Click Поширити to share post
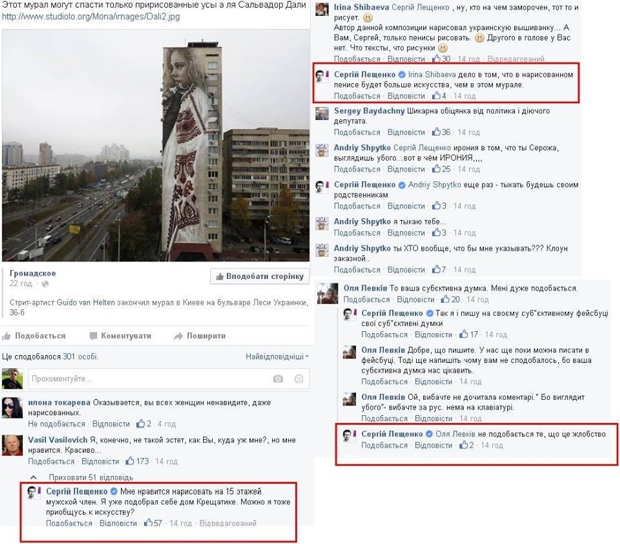The width and height of the screenshot is (620, 544). [x=200, y=336]
